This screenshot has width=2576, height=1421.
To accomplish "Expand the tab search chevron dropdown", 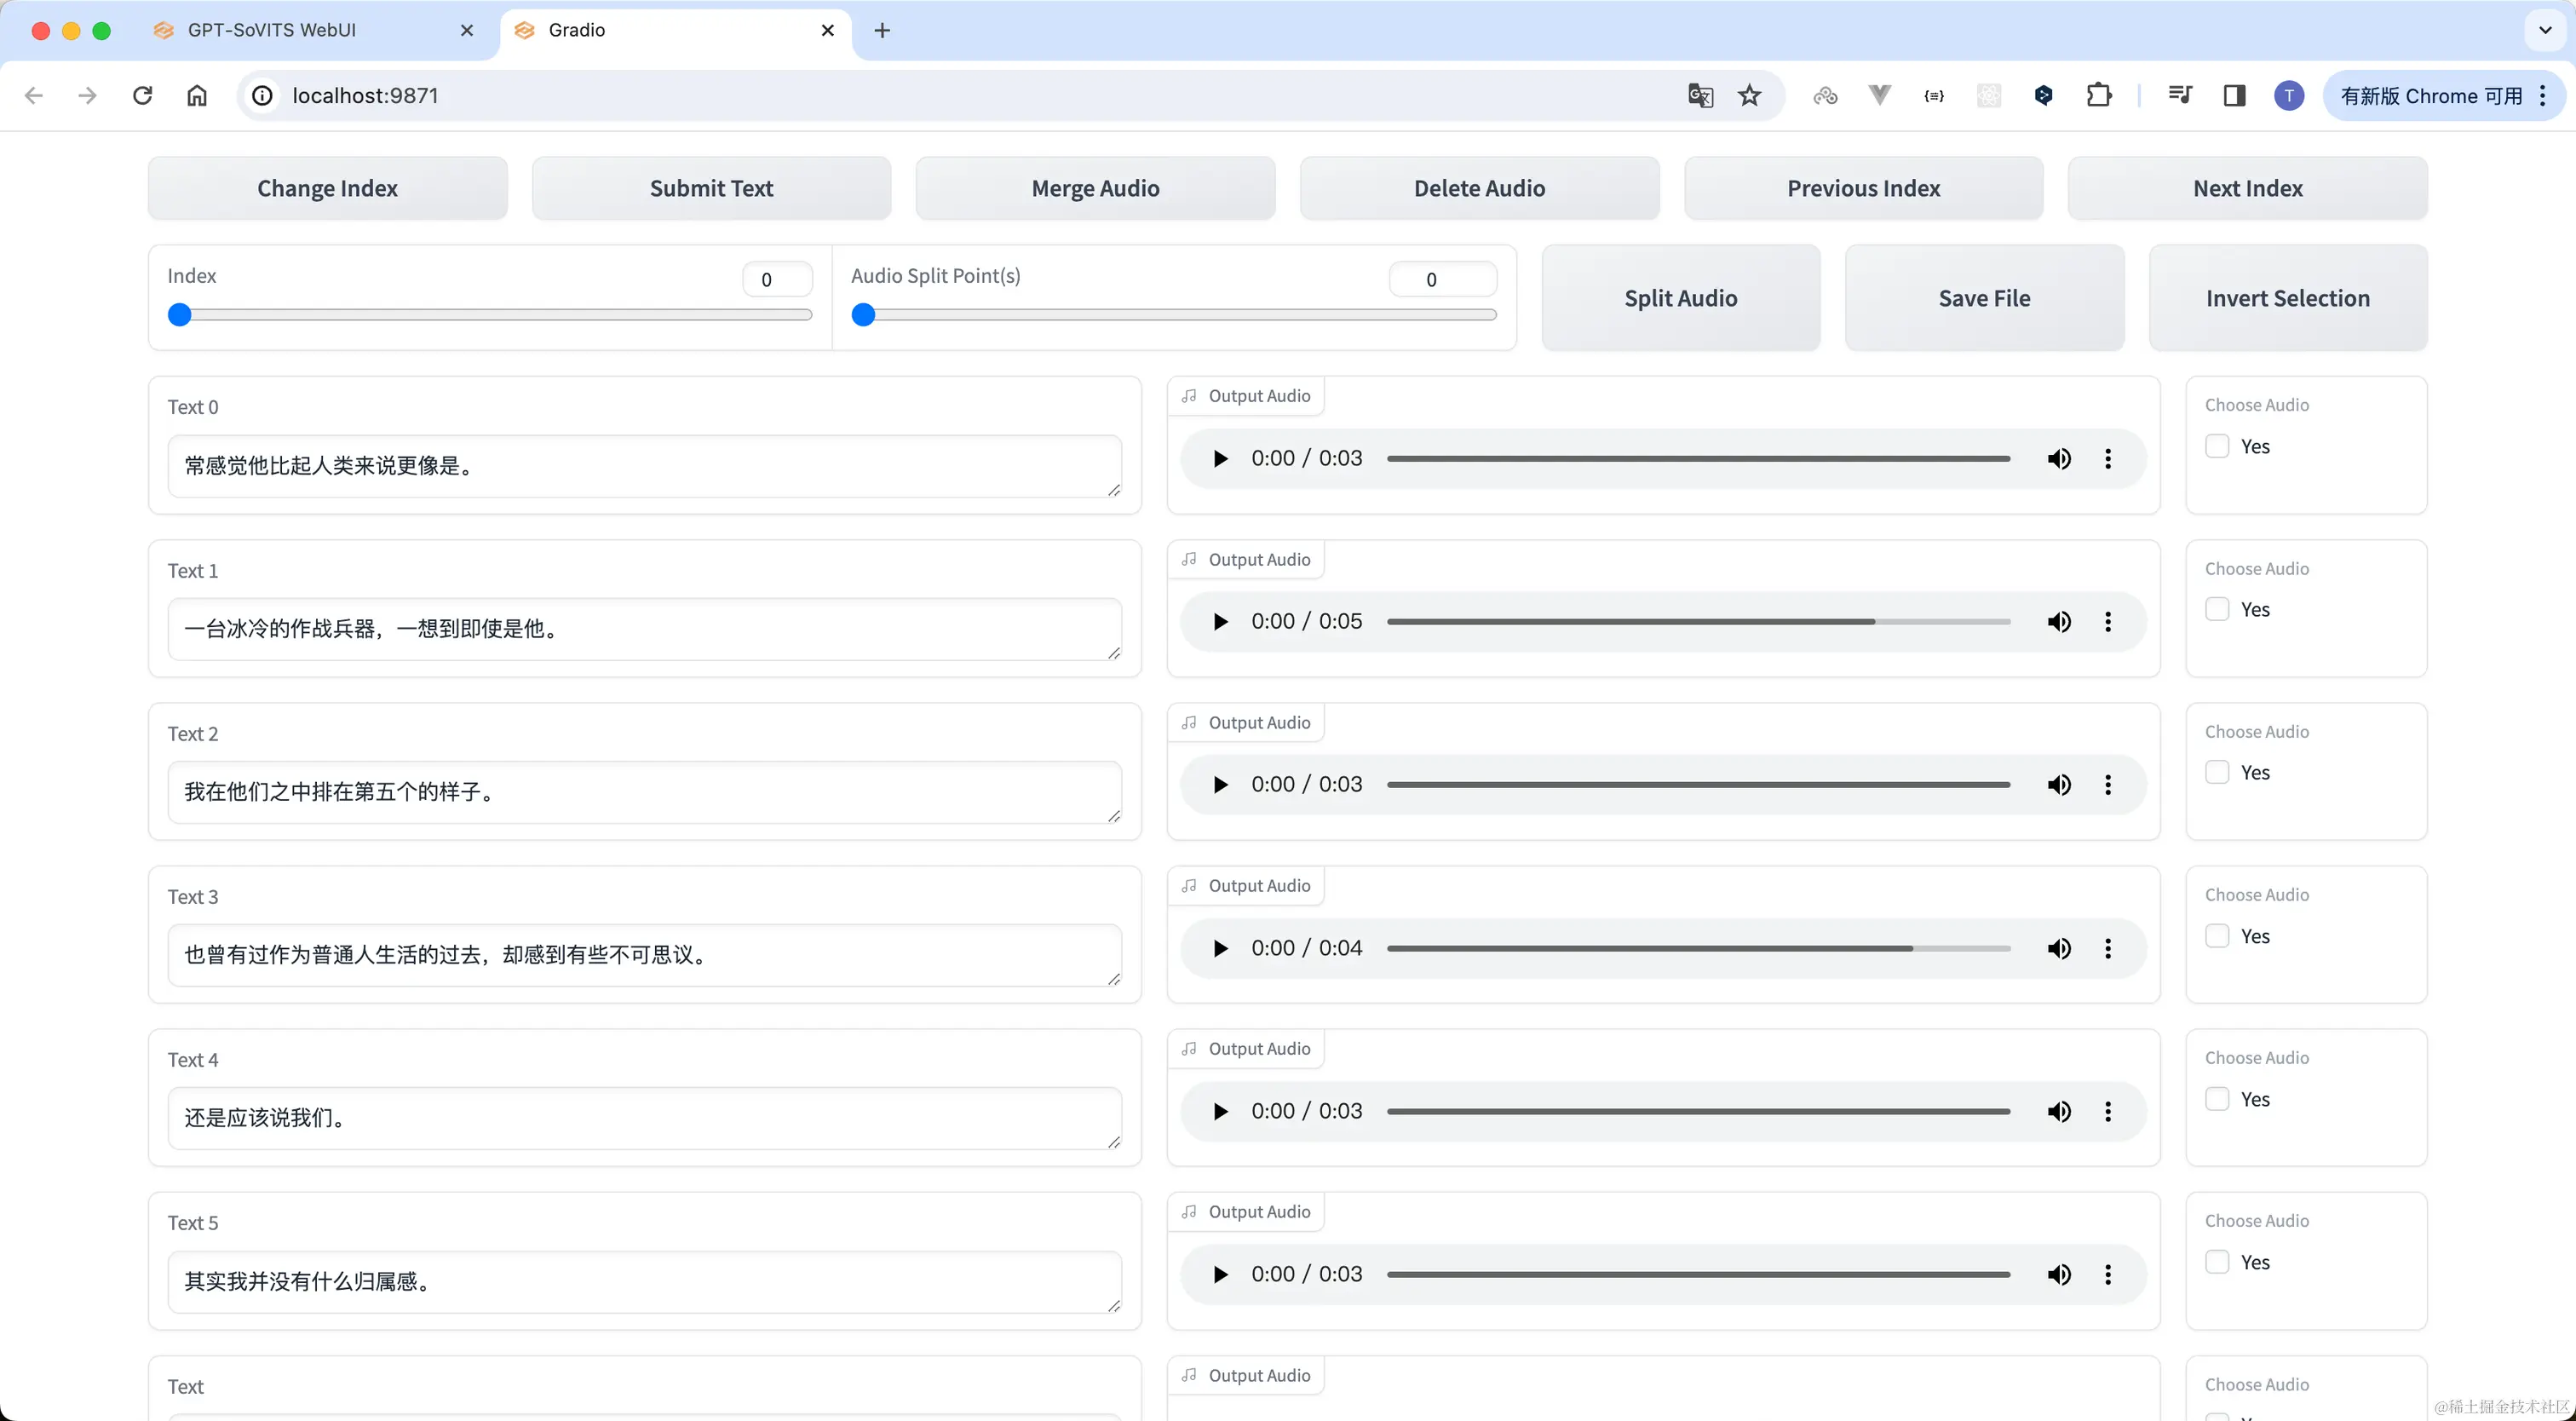I will (x=2544, y=30).
